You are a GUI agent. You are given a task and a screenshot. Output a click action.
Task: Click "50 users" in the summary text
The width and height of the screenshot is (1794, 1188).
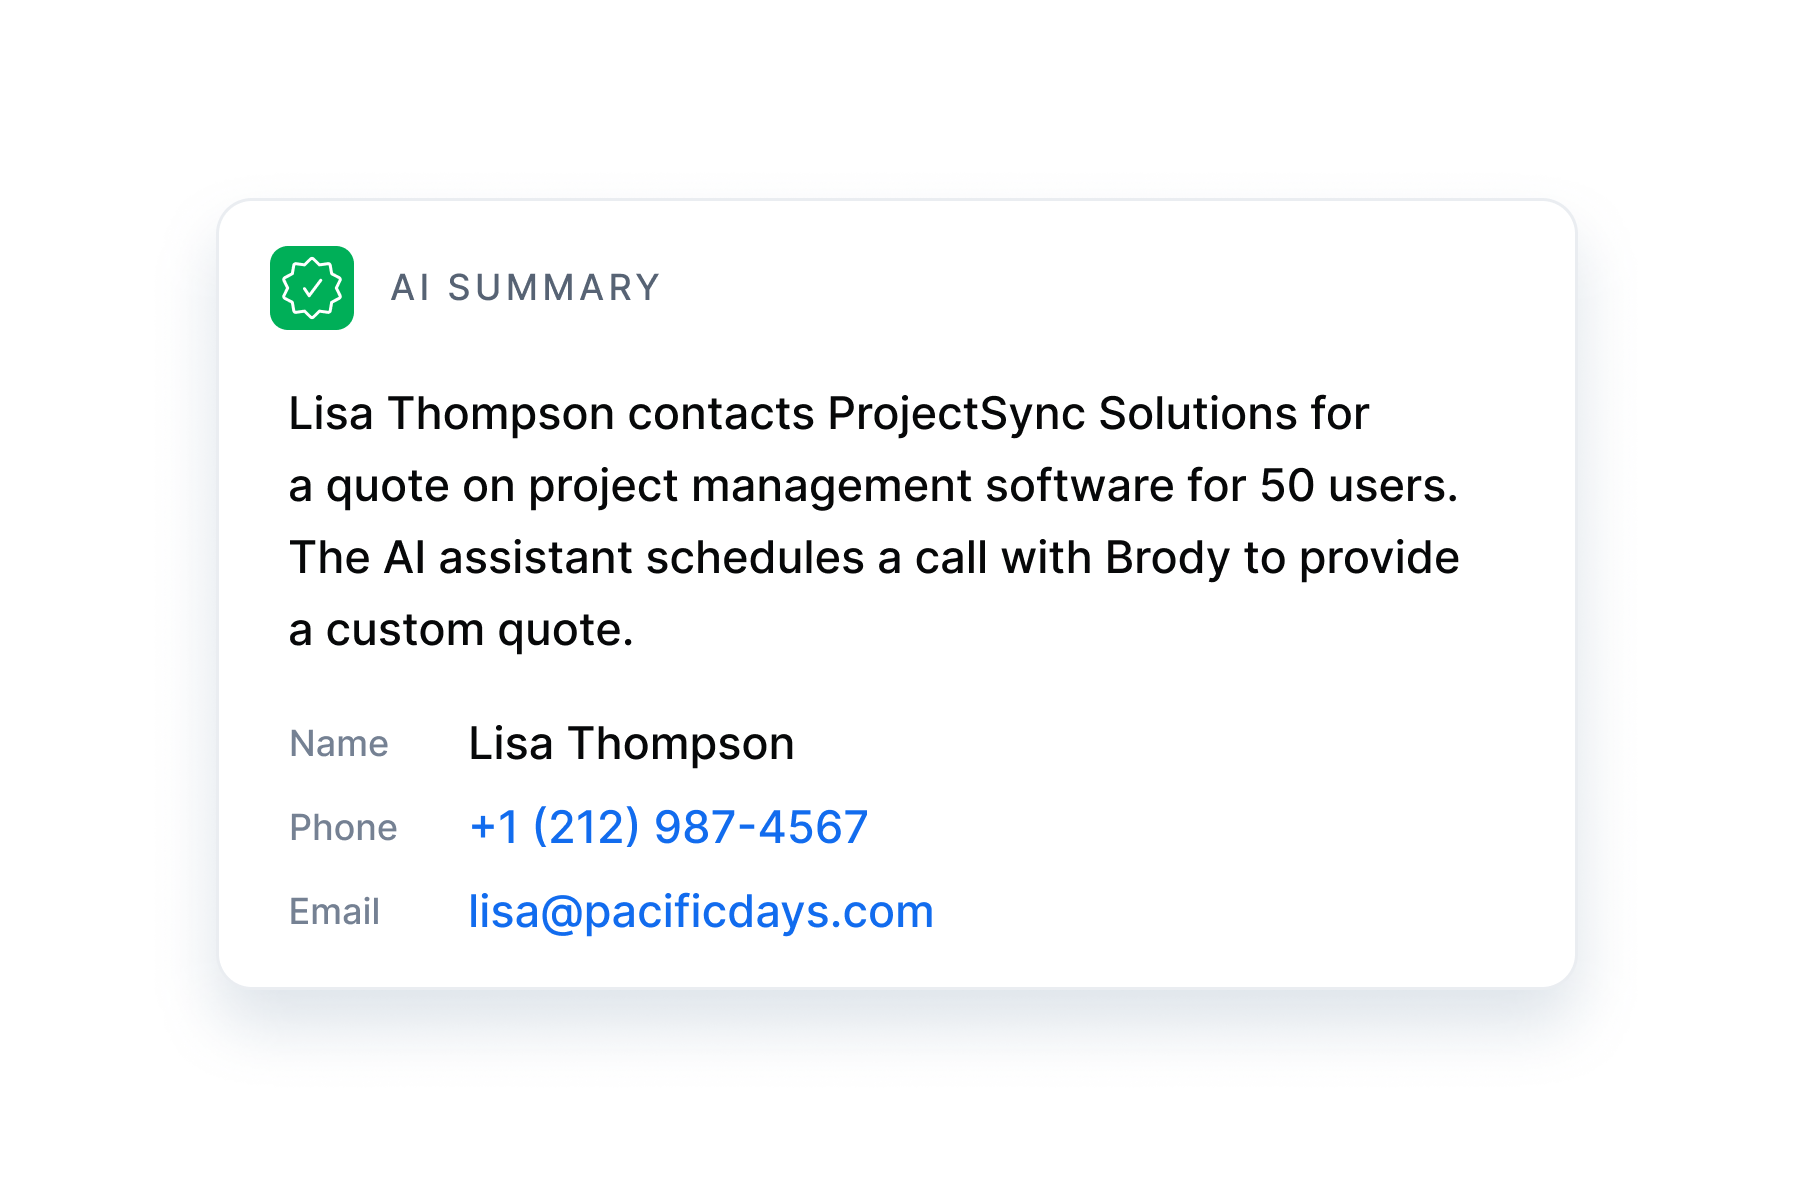[x=1357, y=486]
